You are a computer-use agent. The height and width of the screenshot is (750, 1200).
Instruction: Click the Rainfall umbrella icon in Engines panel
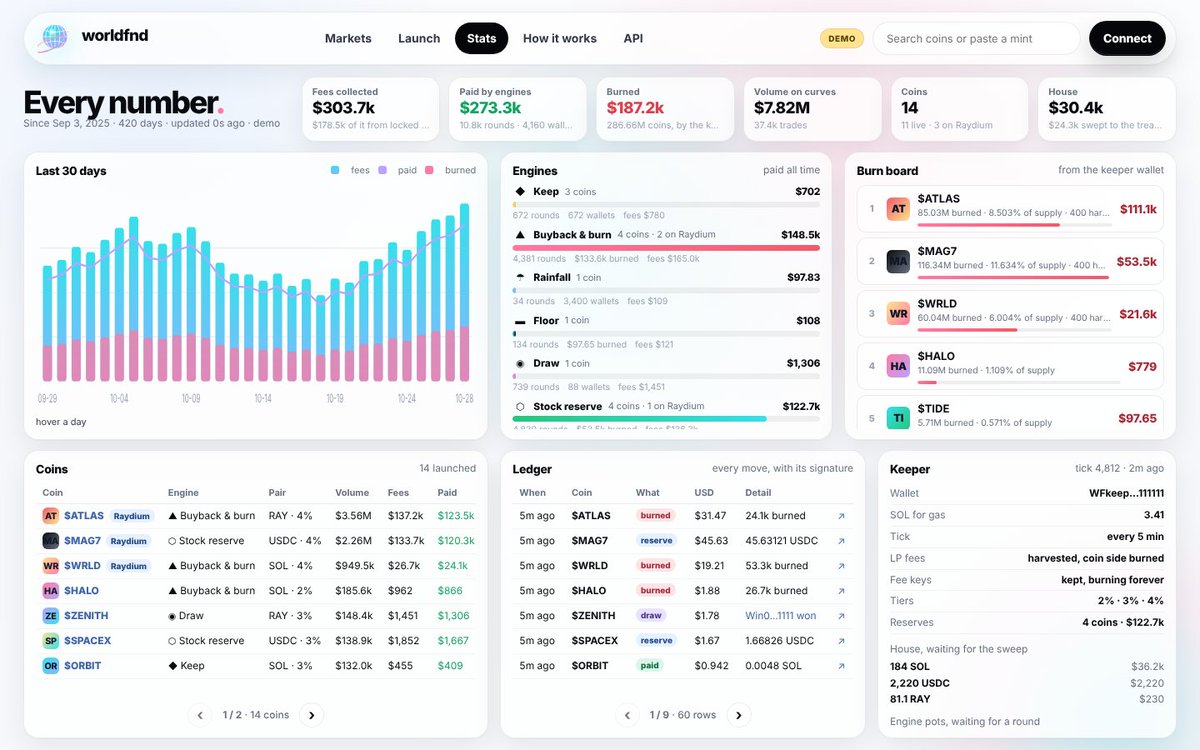tap(520, 277)
